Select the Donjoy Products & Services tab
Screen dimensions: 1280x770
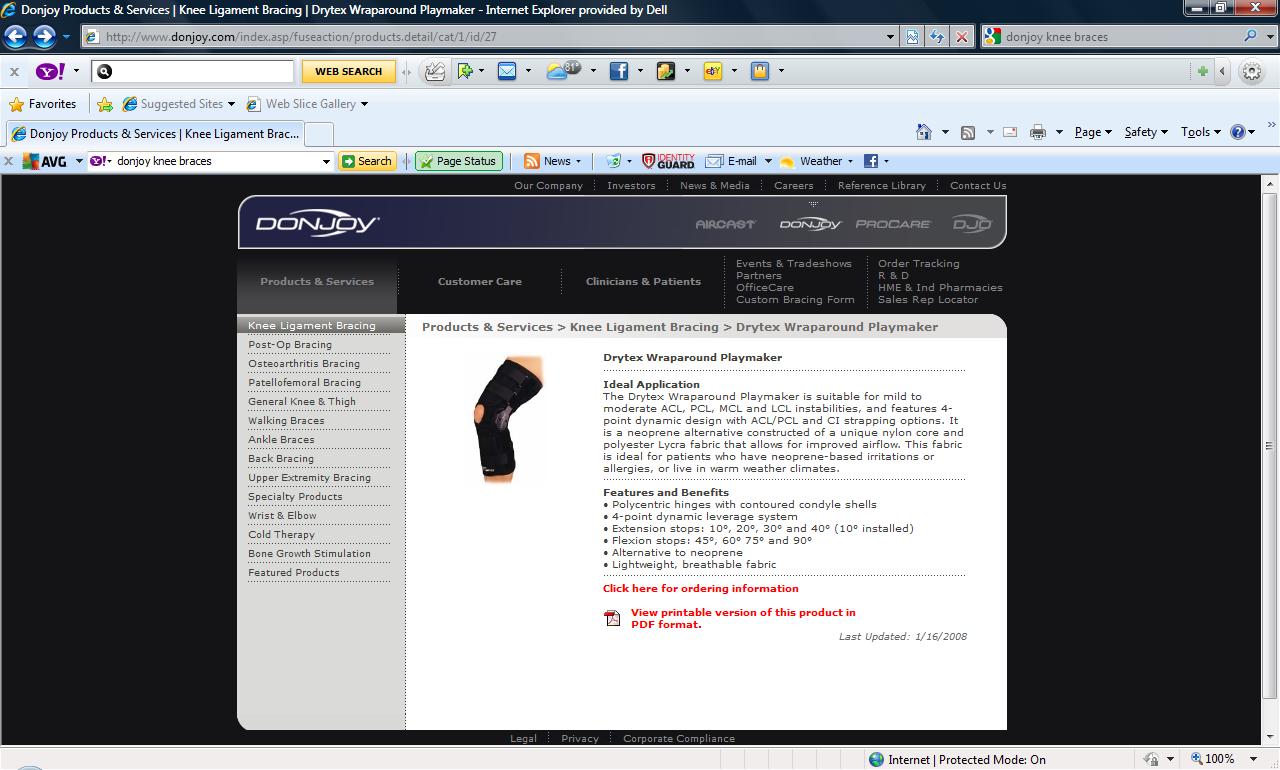tap(154, 134)
